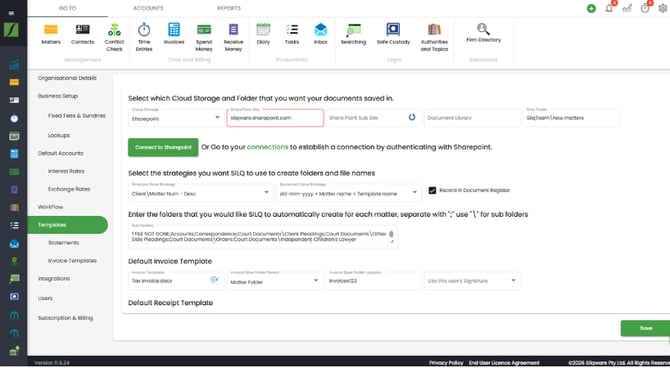Select Receive Money in the ribbon
The width and height of the screenshot is (670, 368).
(x=233, y=38)
